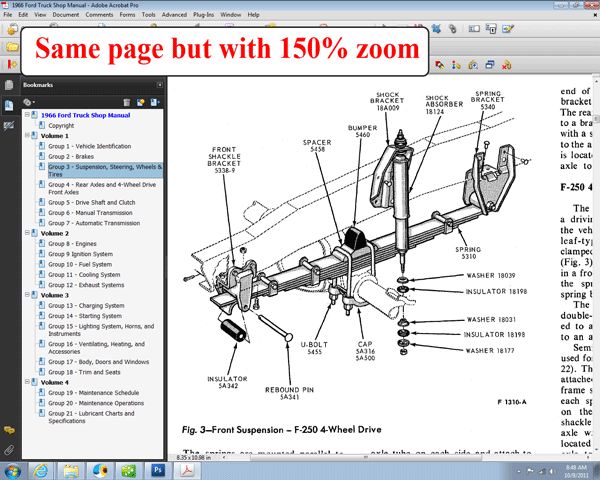Open the Tools menu

148,15
